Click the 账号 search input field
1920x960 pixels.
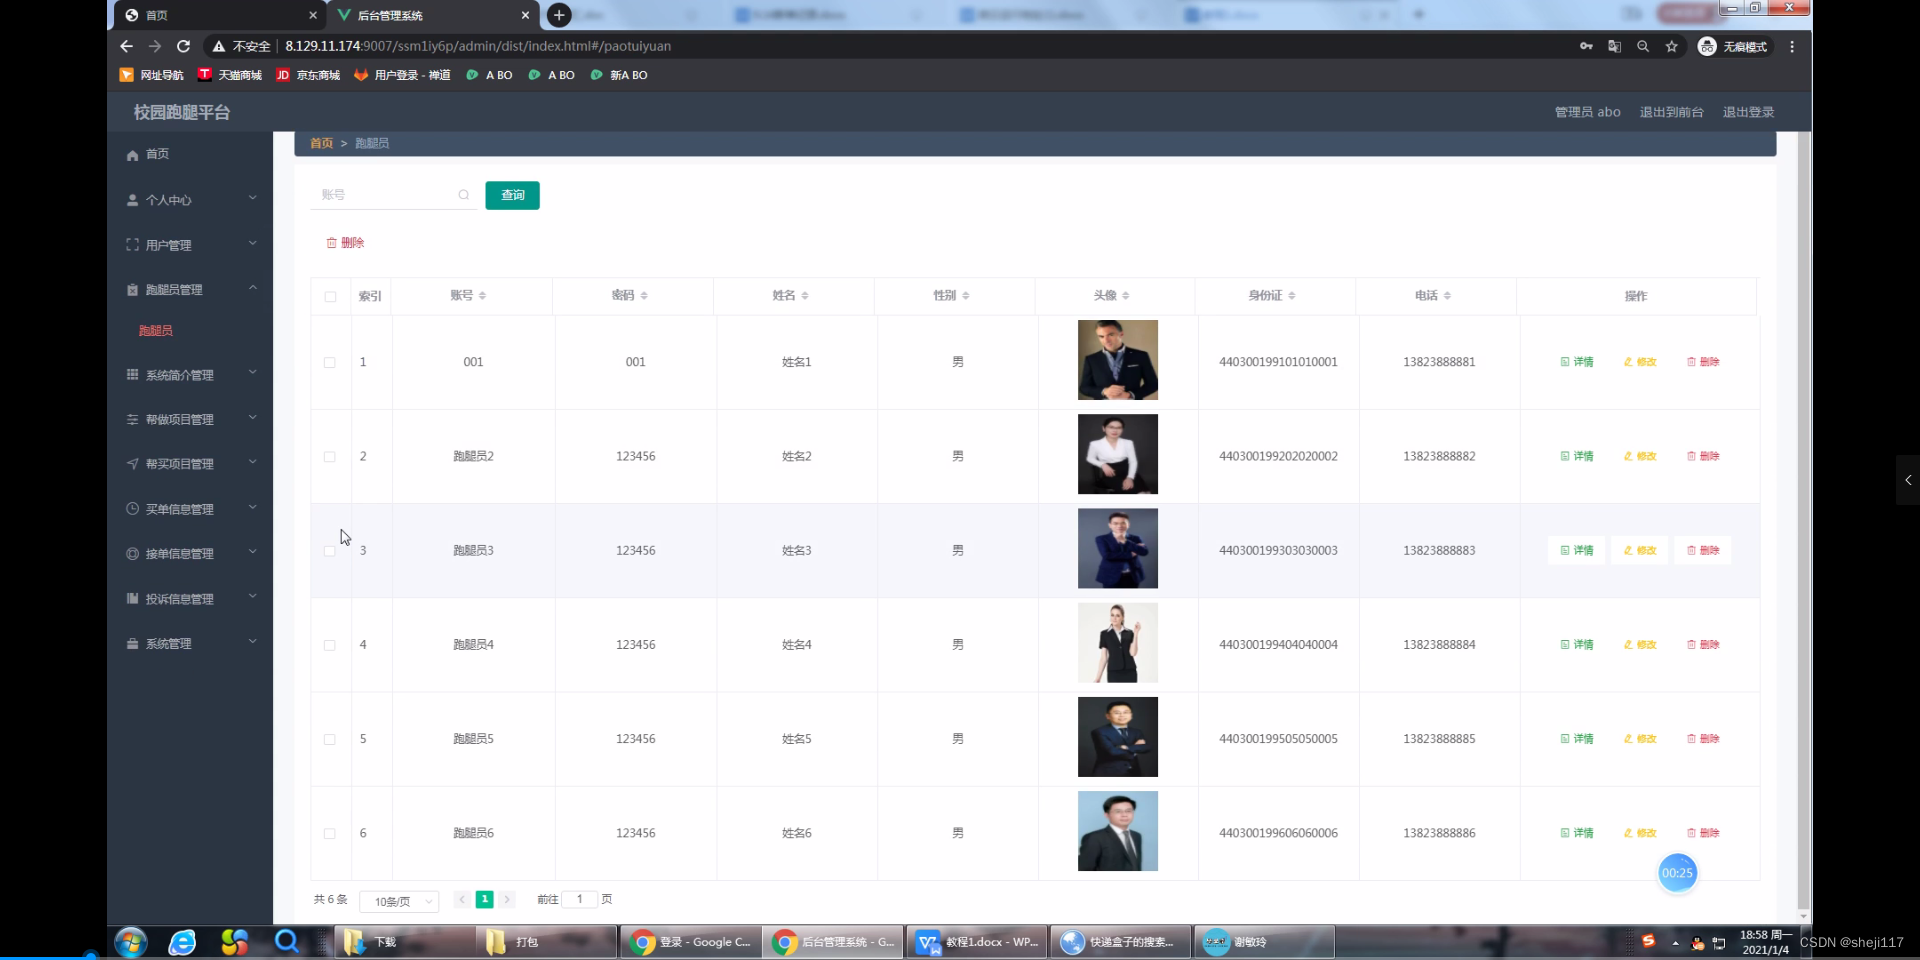[393, 195]
